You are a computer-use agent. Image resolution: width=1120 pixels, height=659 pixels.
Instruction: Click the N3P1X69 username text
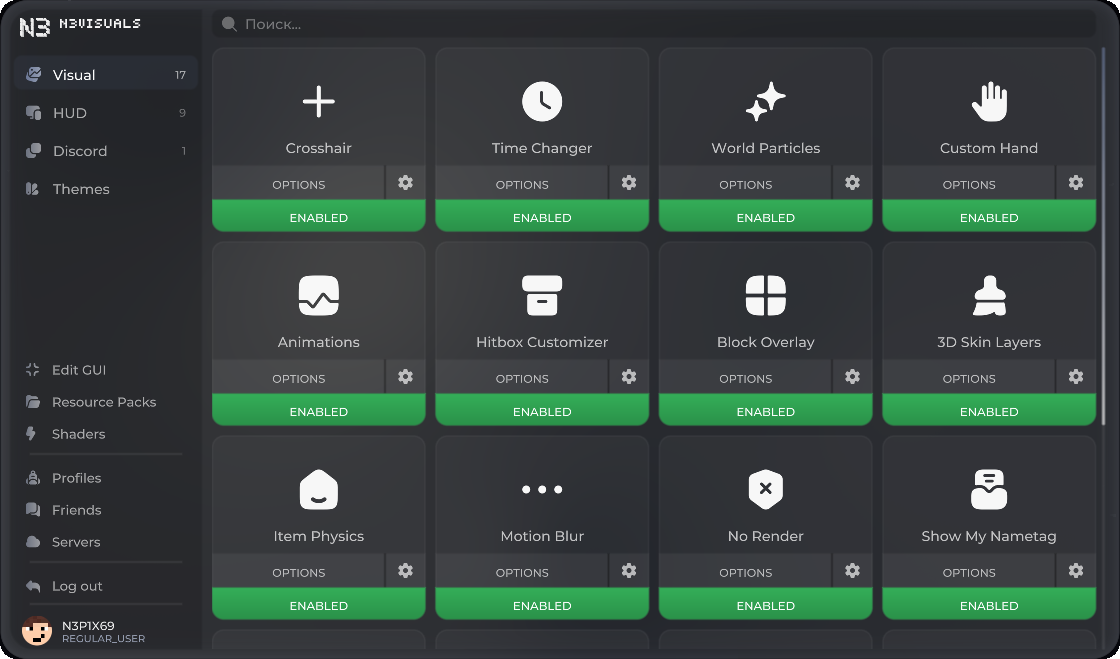pyautogui.click(x=88, y=625)
